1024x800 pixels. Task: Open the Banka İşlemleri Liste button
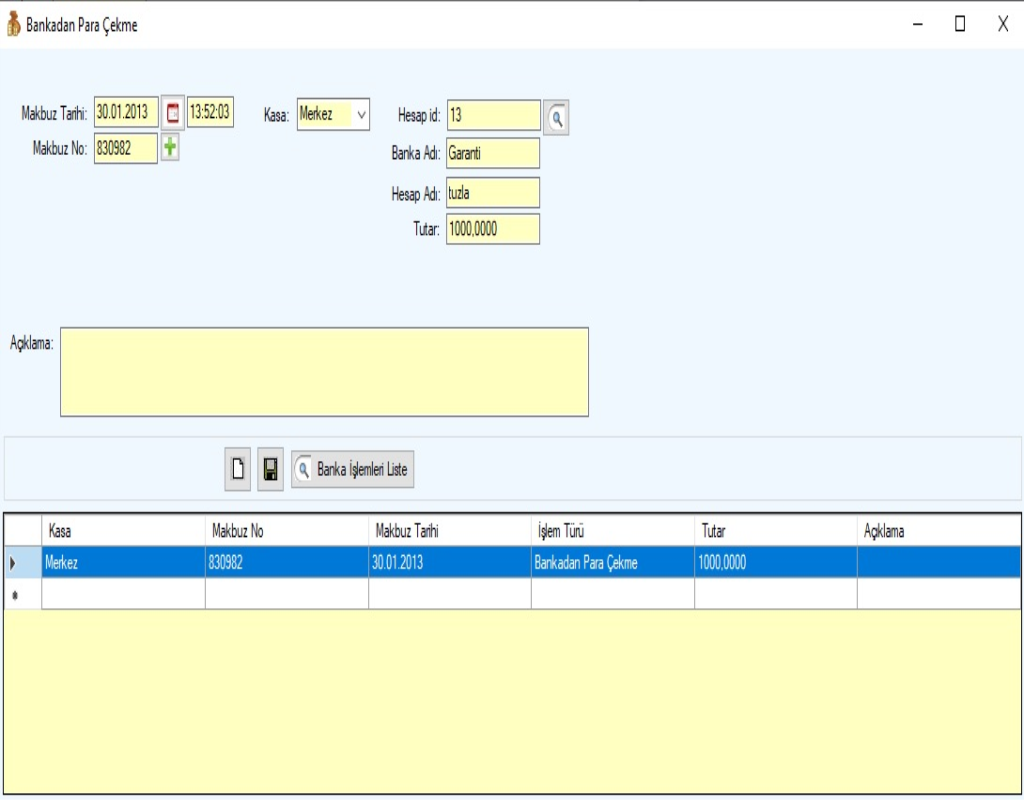(352, 469)
